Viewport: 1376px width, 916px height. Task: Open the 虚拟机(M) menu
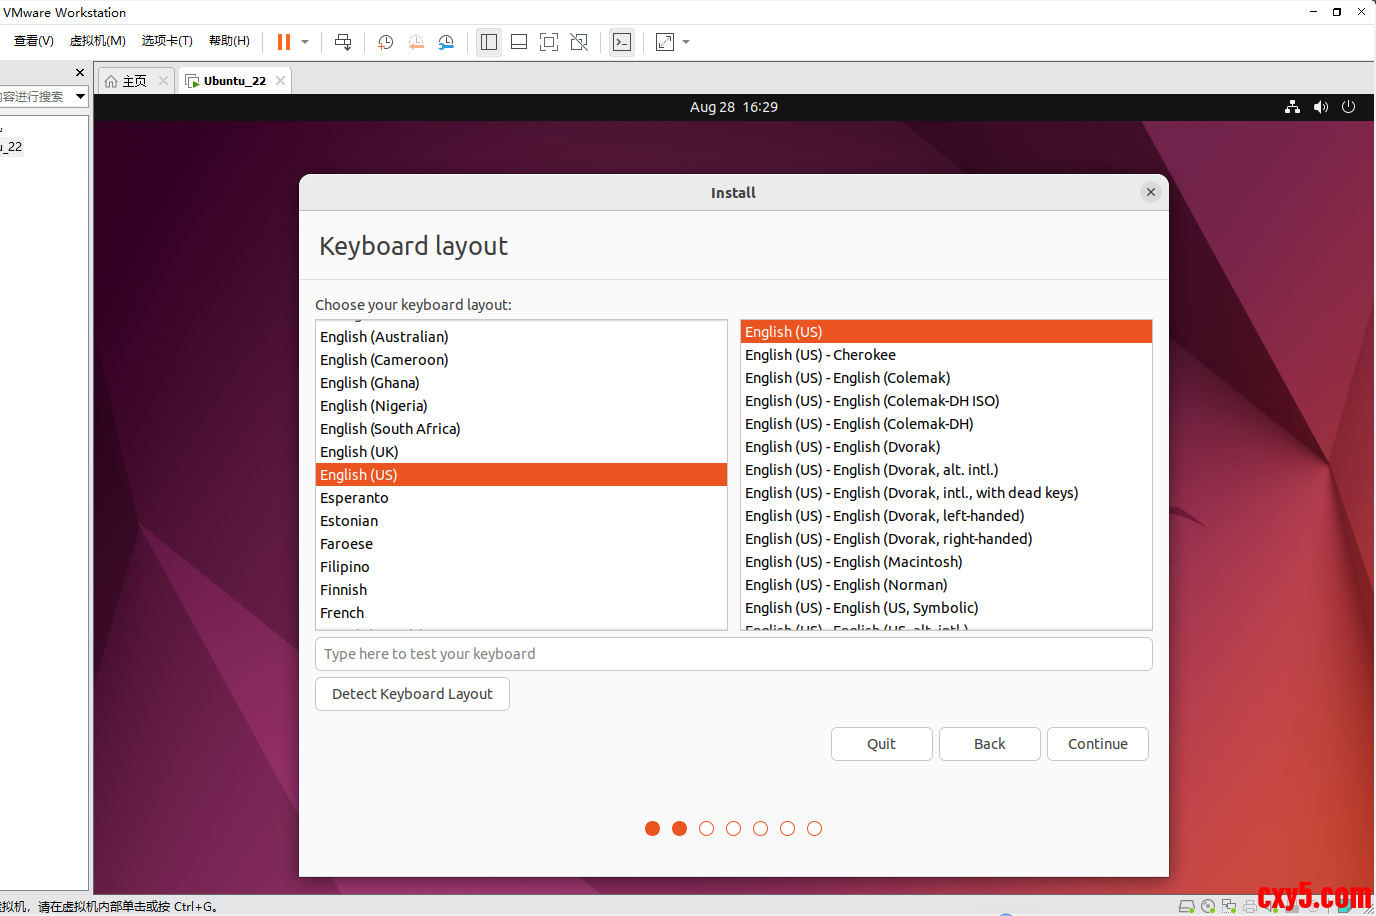[x=97, y=41]
